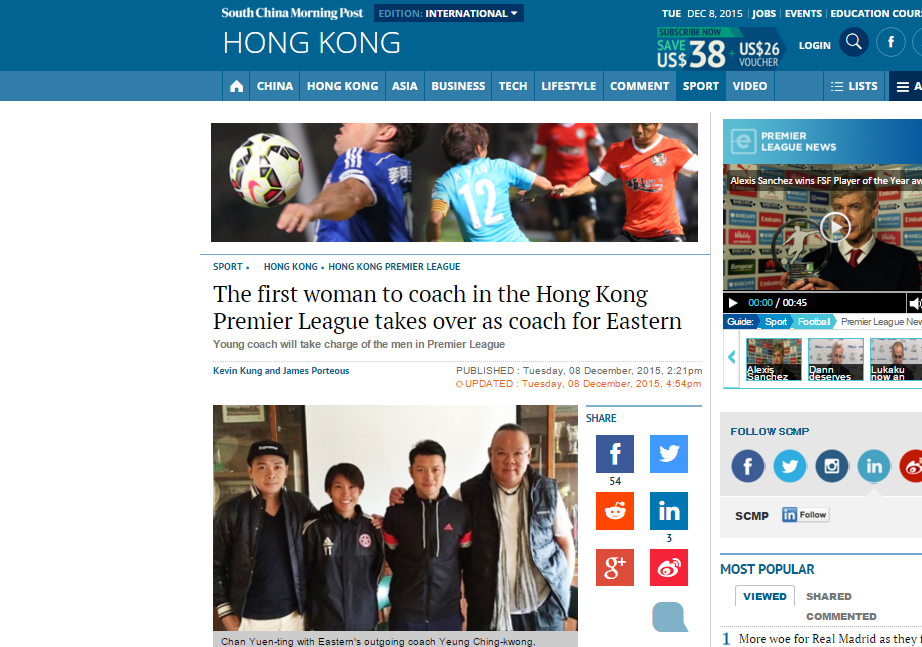This screenshot has width=922, height=647.
Task: Follow SCMP on Instagram
Action: [831, 466]
